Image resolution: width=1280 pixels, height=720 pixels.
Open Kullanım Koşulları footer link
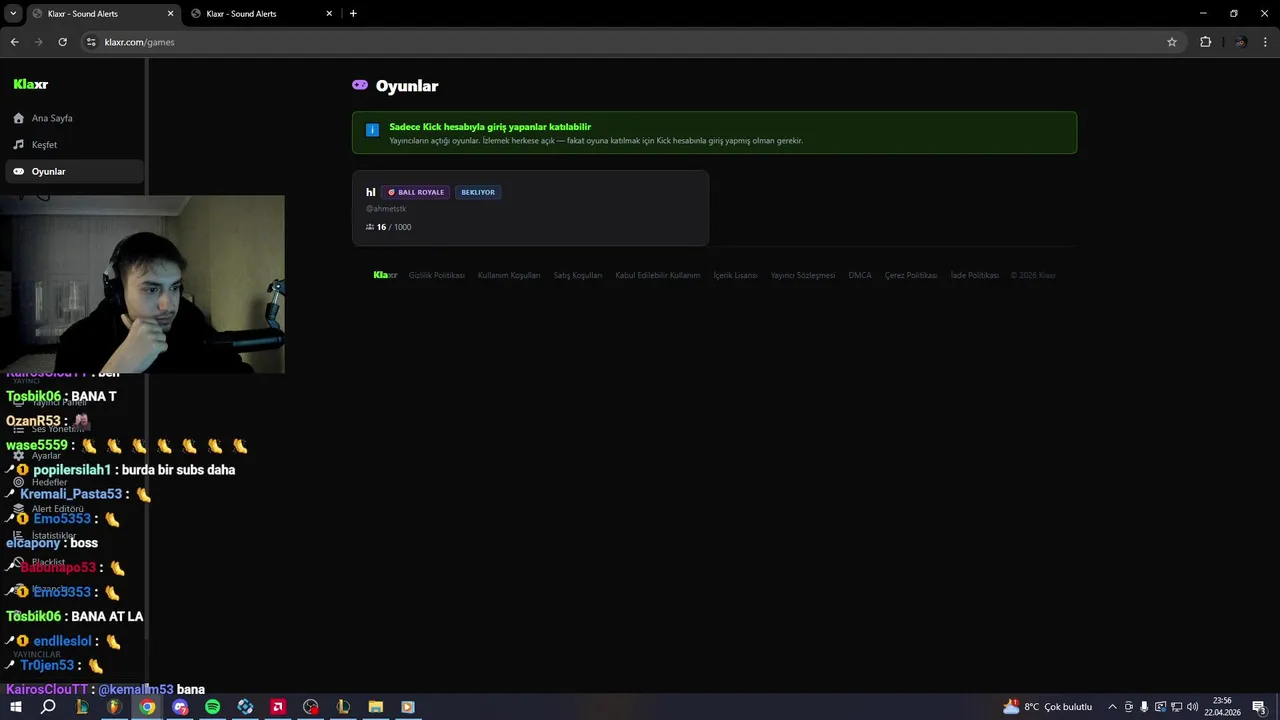pyautogui.click(x=509, y=275)
